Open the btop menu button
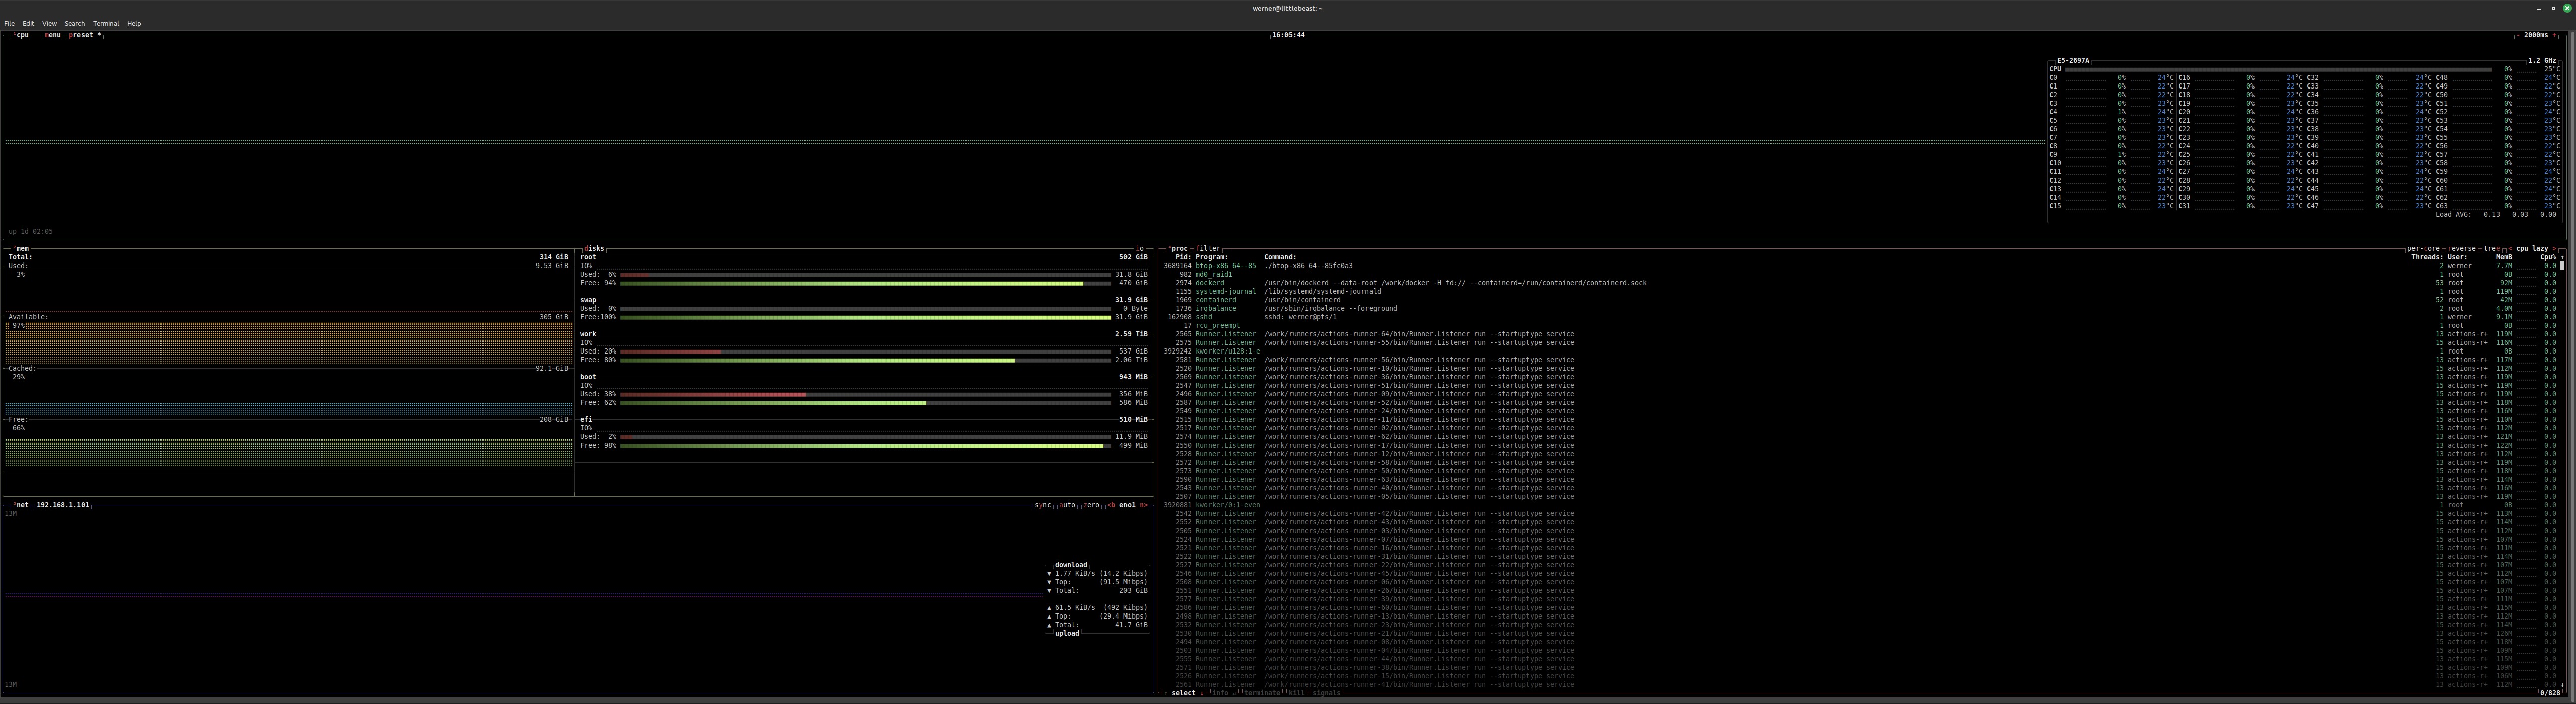 click(x=53, y=35)
